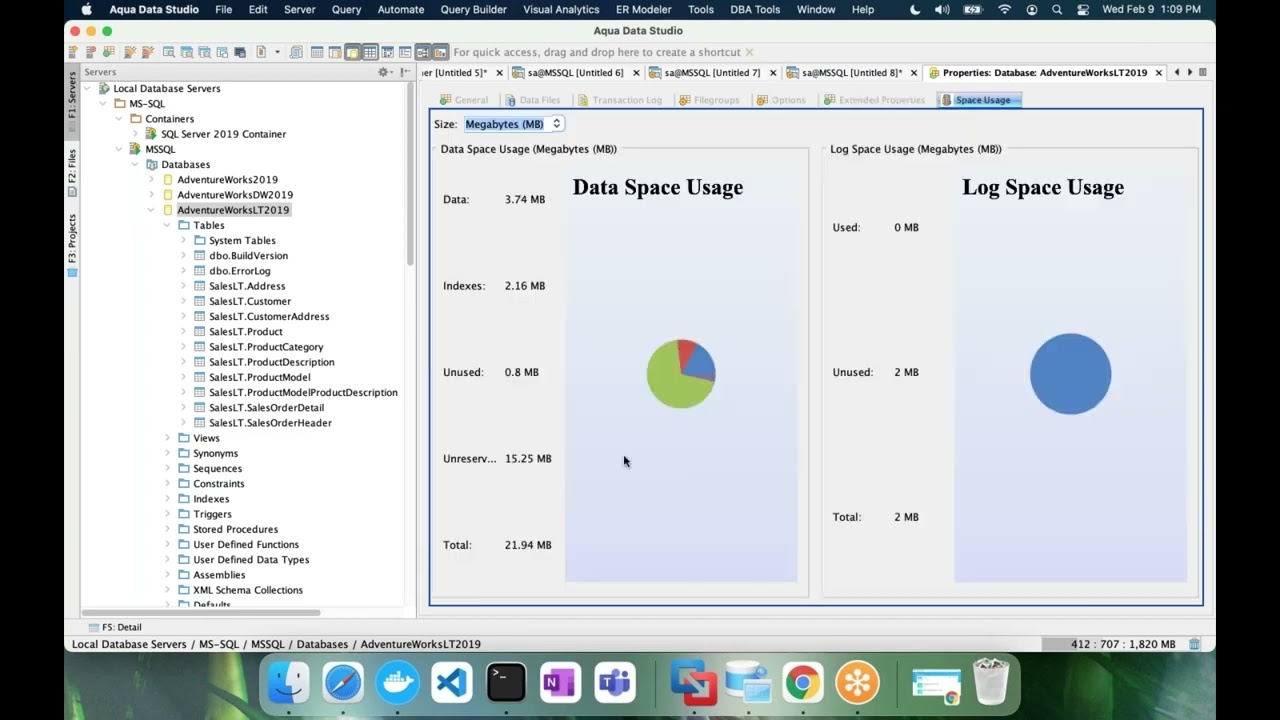This screenshot has width=1280, height=720.
Task: Open the F1: Servers side panel tab
Action: [x=72, y=101]
